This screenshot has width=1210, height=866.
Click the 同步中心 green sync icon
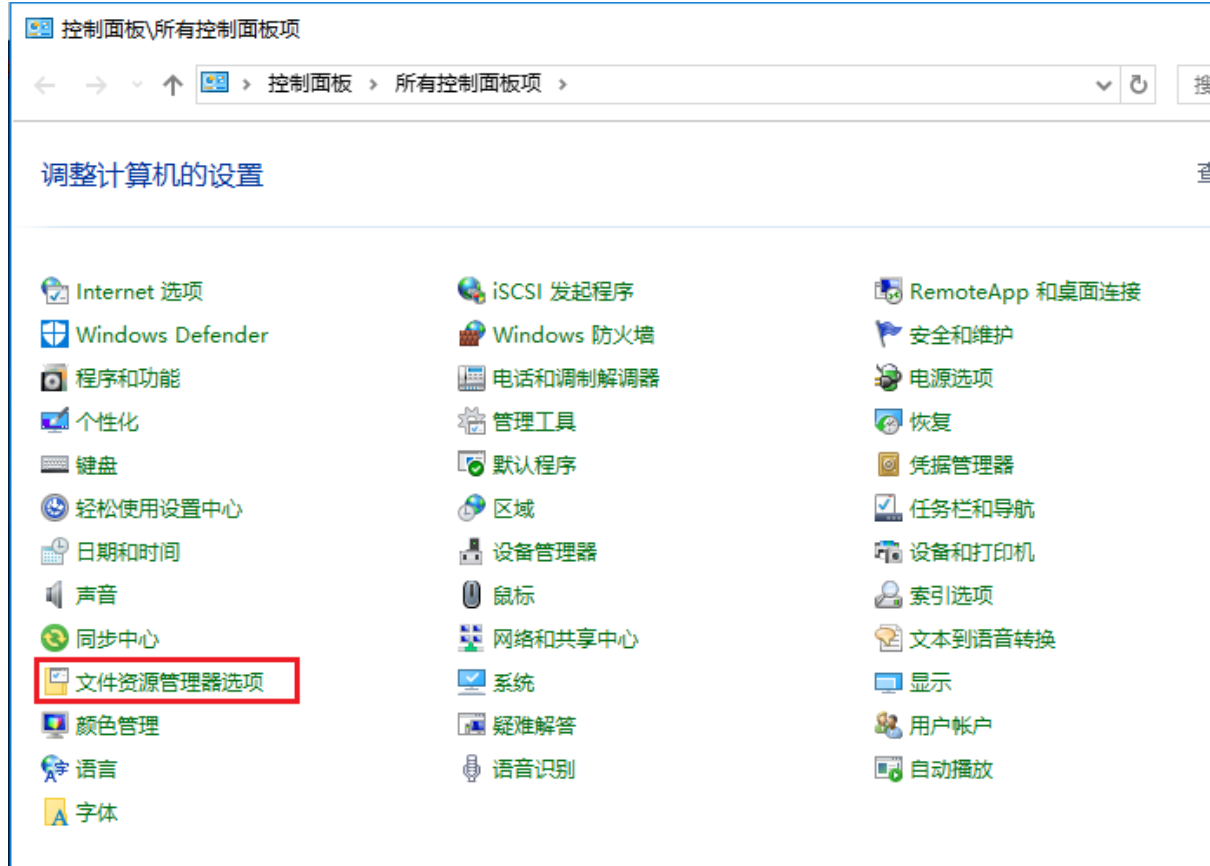54,639
